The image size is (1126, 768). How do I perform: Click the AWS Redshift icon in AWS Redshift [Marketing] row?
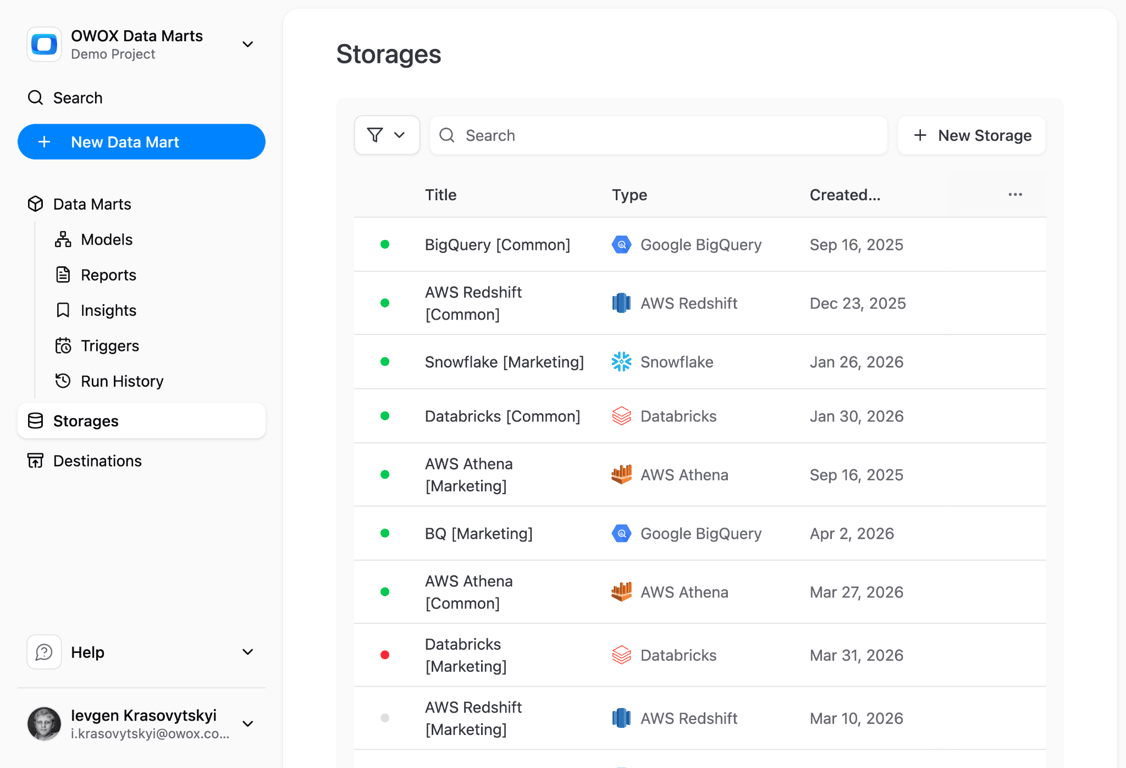tap(621, 718)
